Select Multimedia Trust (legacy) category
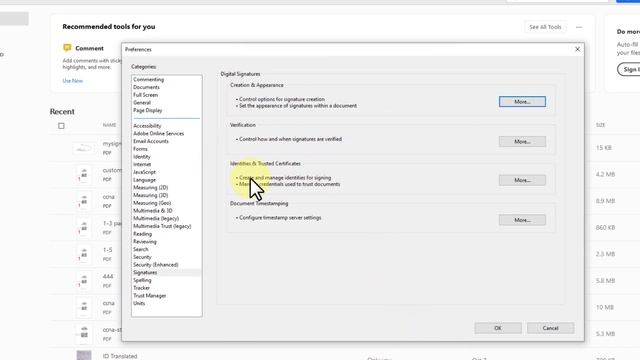The image size is (640, 360). tap(162, 227)
